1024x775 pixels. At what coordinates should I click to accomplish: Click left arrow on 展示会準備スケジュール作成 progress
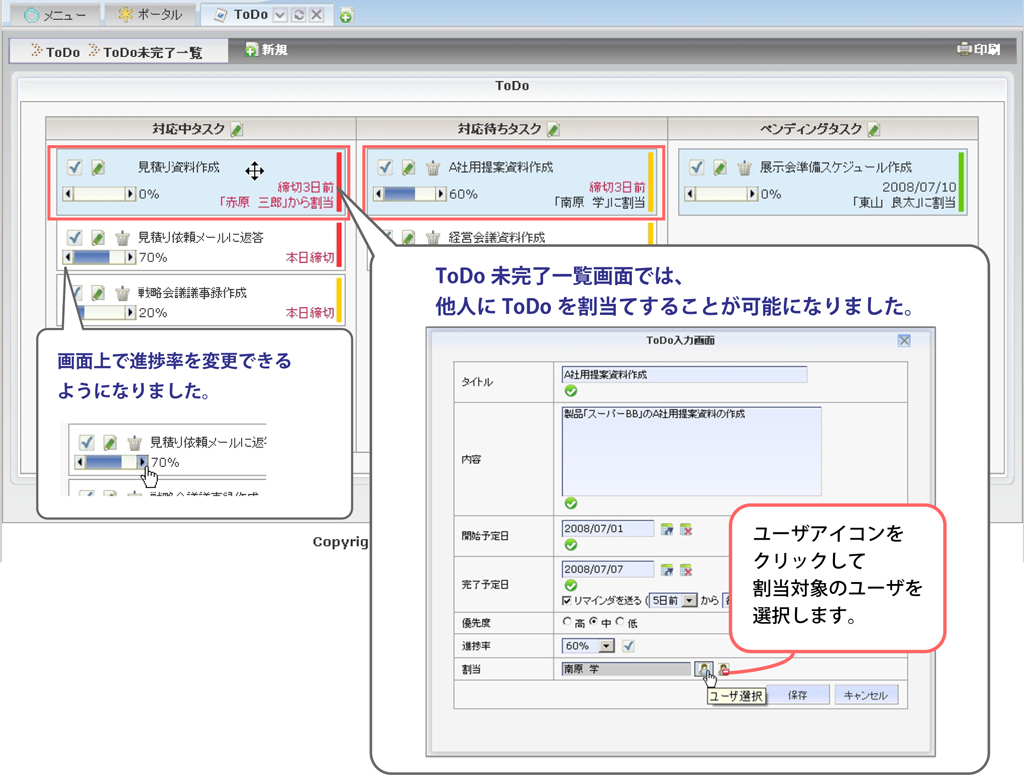pos(690,194)
